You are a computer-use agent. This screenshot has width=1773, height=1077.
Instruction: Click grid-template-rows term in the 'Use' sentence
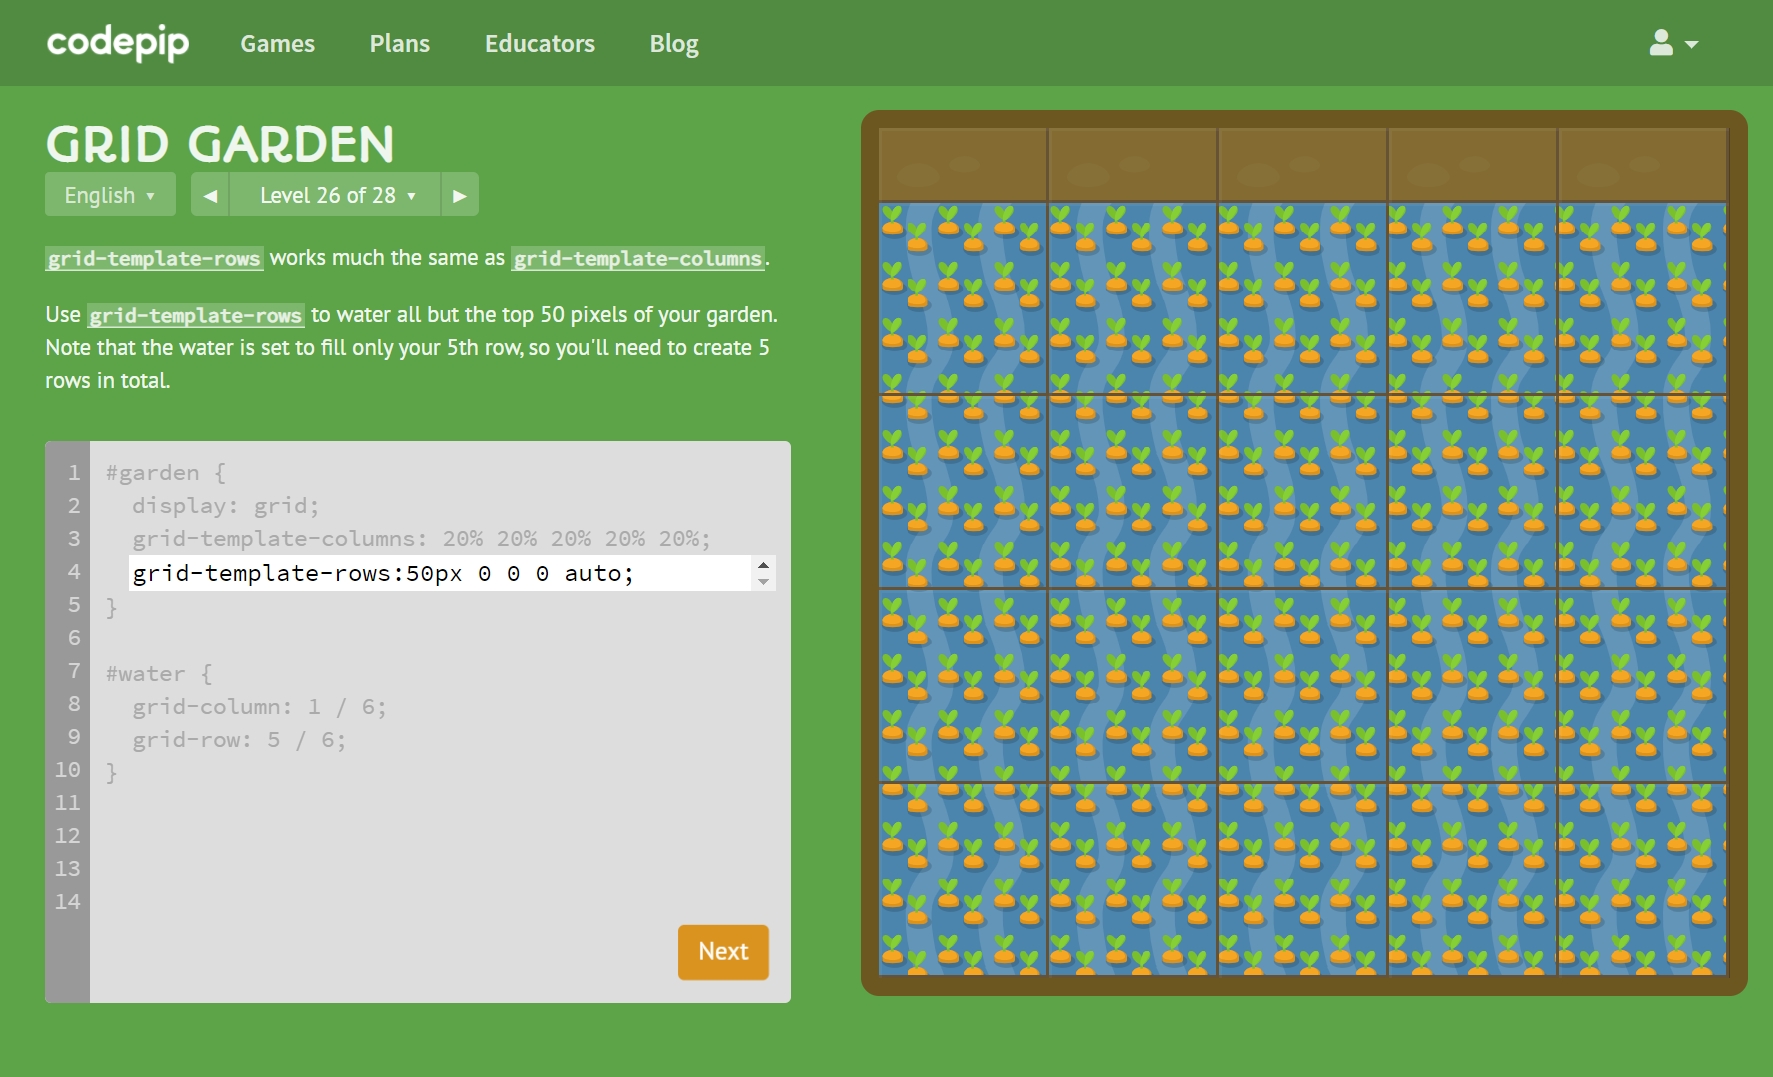pyautogui.click(x=195, y=316)
